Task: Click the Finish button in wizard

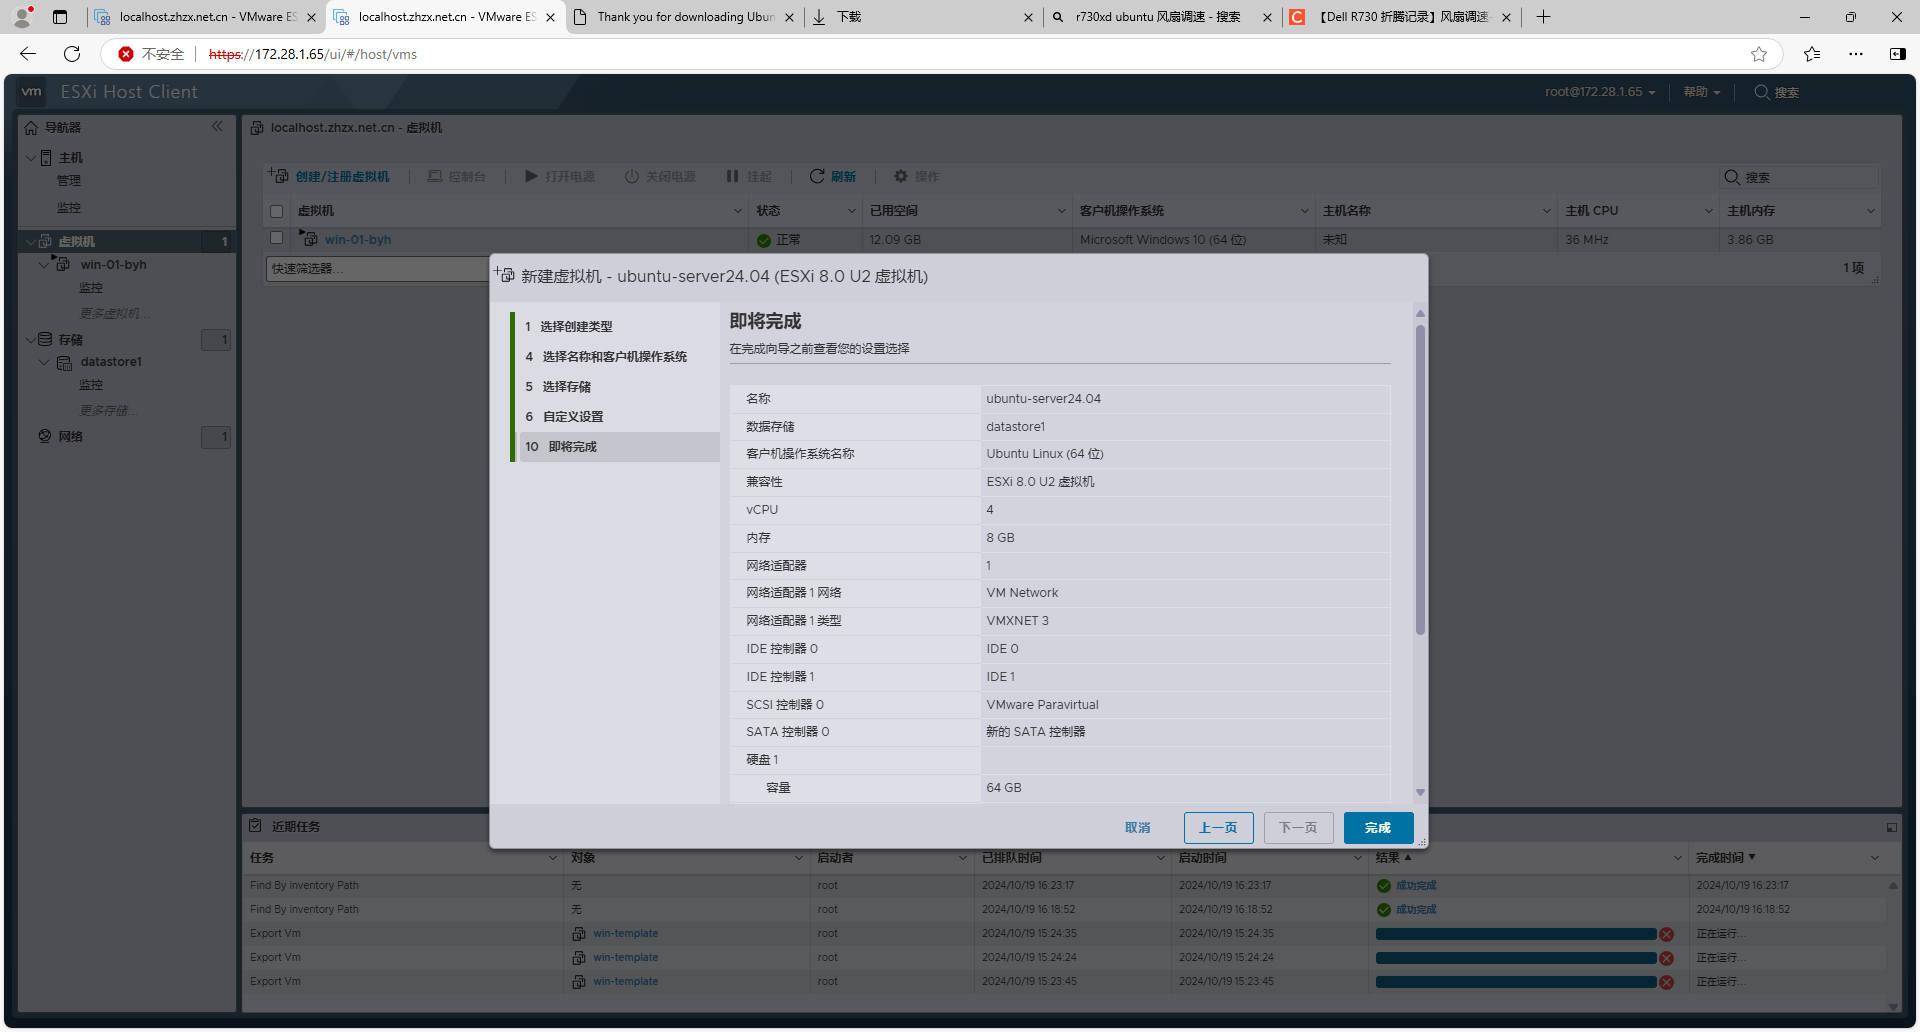Action: pos(1377,828)
